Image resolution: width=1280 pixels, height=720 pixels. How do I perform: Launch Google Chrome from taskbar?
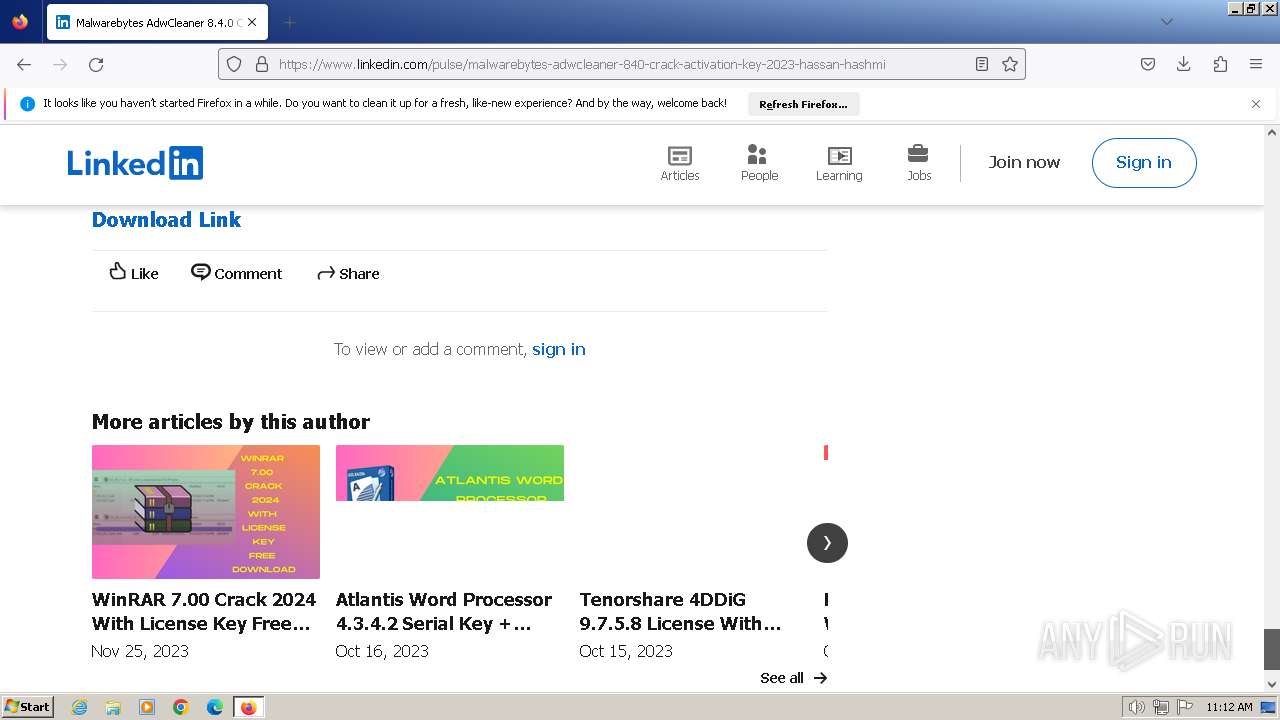point(181,707)
